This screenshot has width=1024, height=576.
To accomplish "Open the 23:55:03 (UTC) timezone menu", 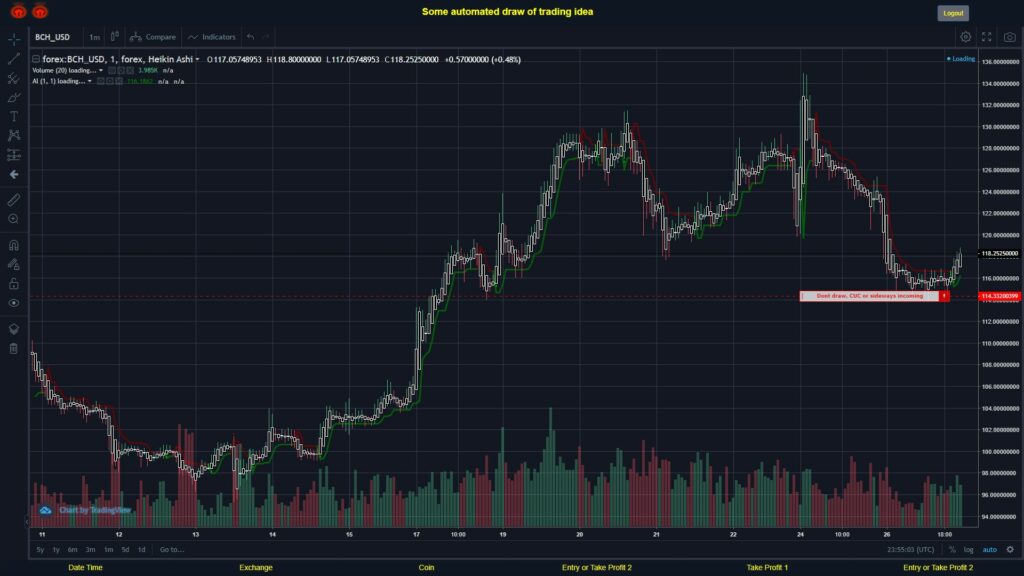I will [x=910, y=550].
